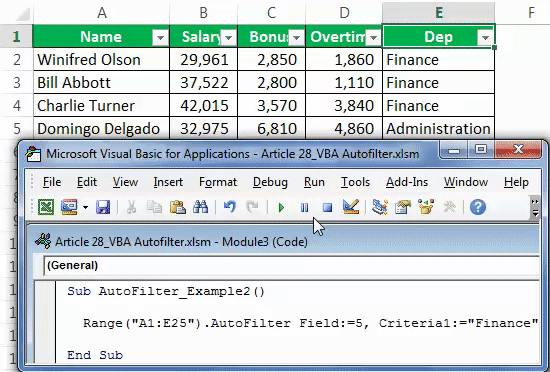The image size is (550, 372).
Task: Open the Format menu
Action: tap(218, 182)
